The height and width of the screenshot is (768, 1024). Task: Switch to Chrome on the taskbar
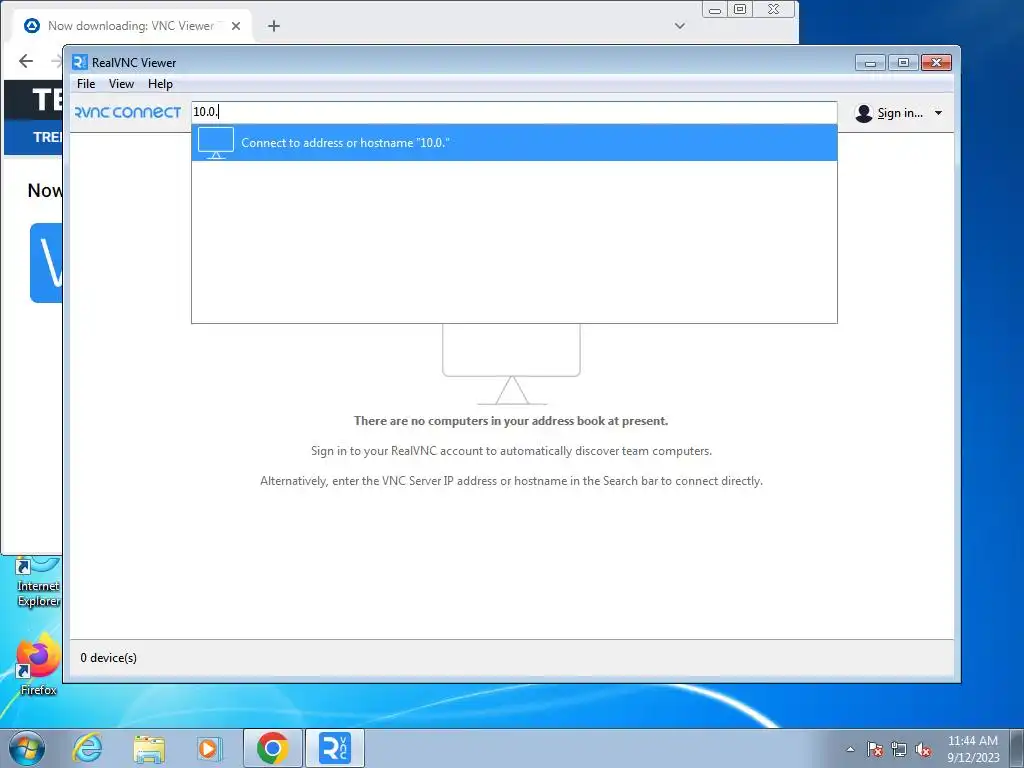273,748
